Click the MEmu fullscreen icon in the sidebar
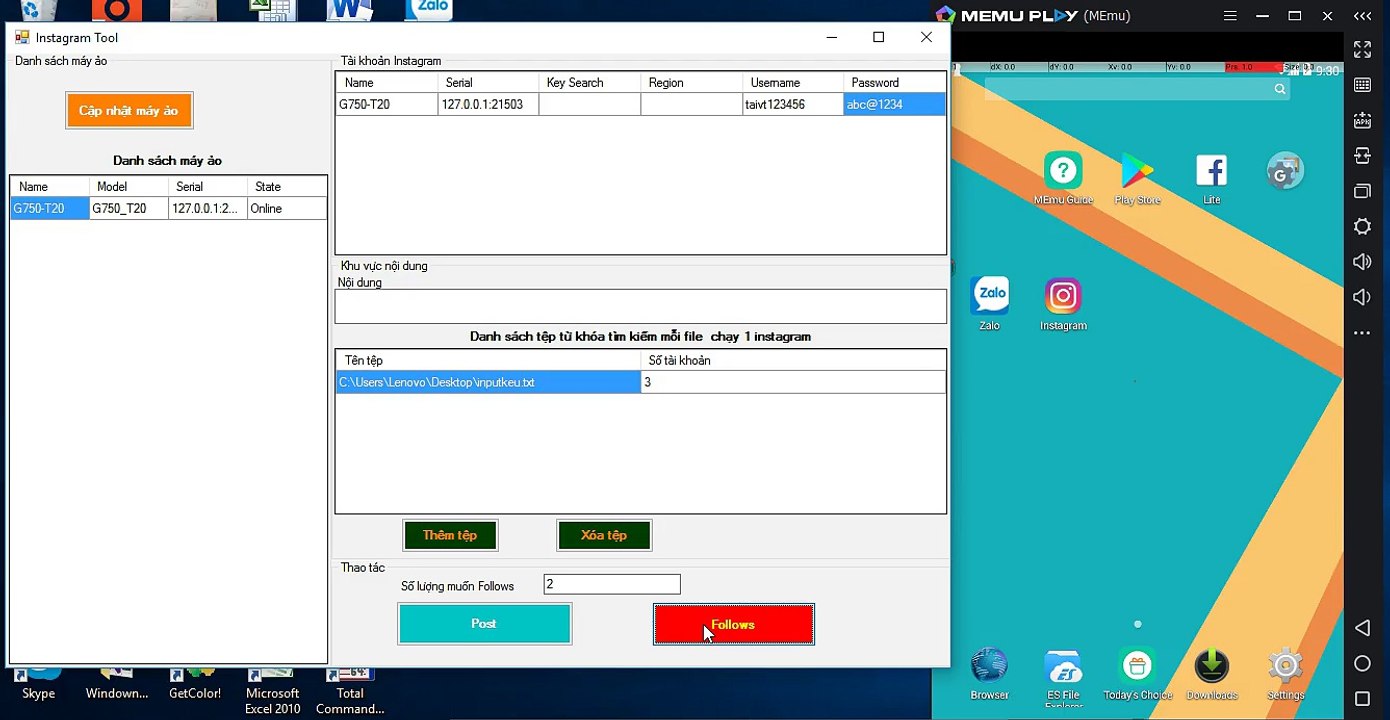 coord(1362,49)
